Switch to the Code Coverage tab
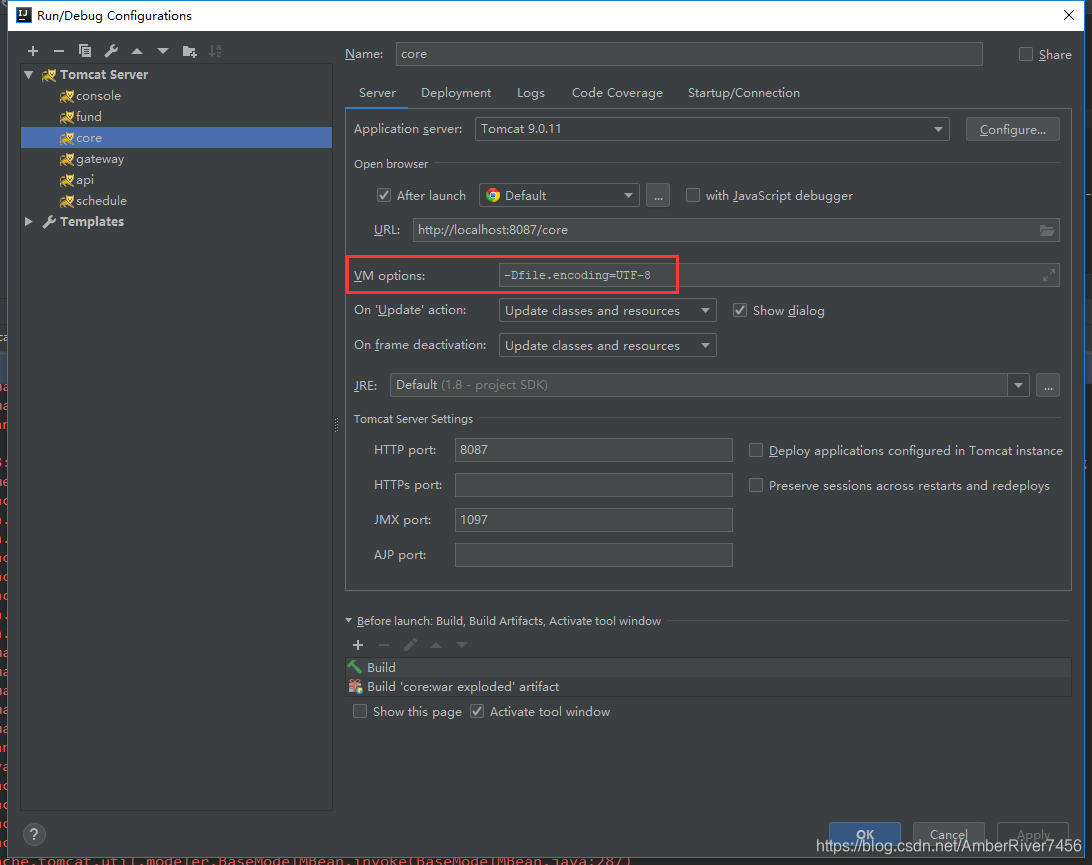This screenshot has width=1092, height=865. coord(617,93)
